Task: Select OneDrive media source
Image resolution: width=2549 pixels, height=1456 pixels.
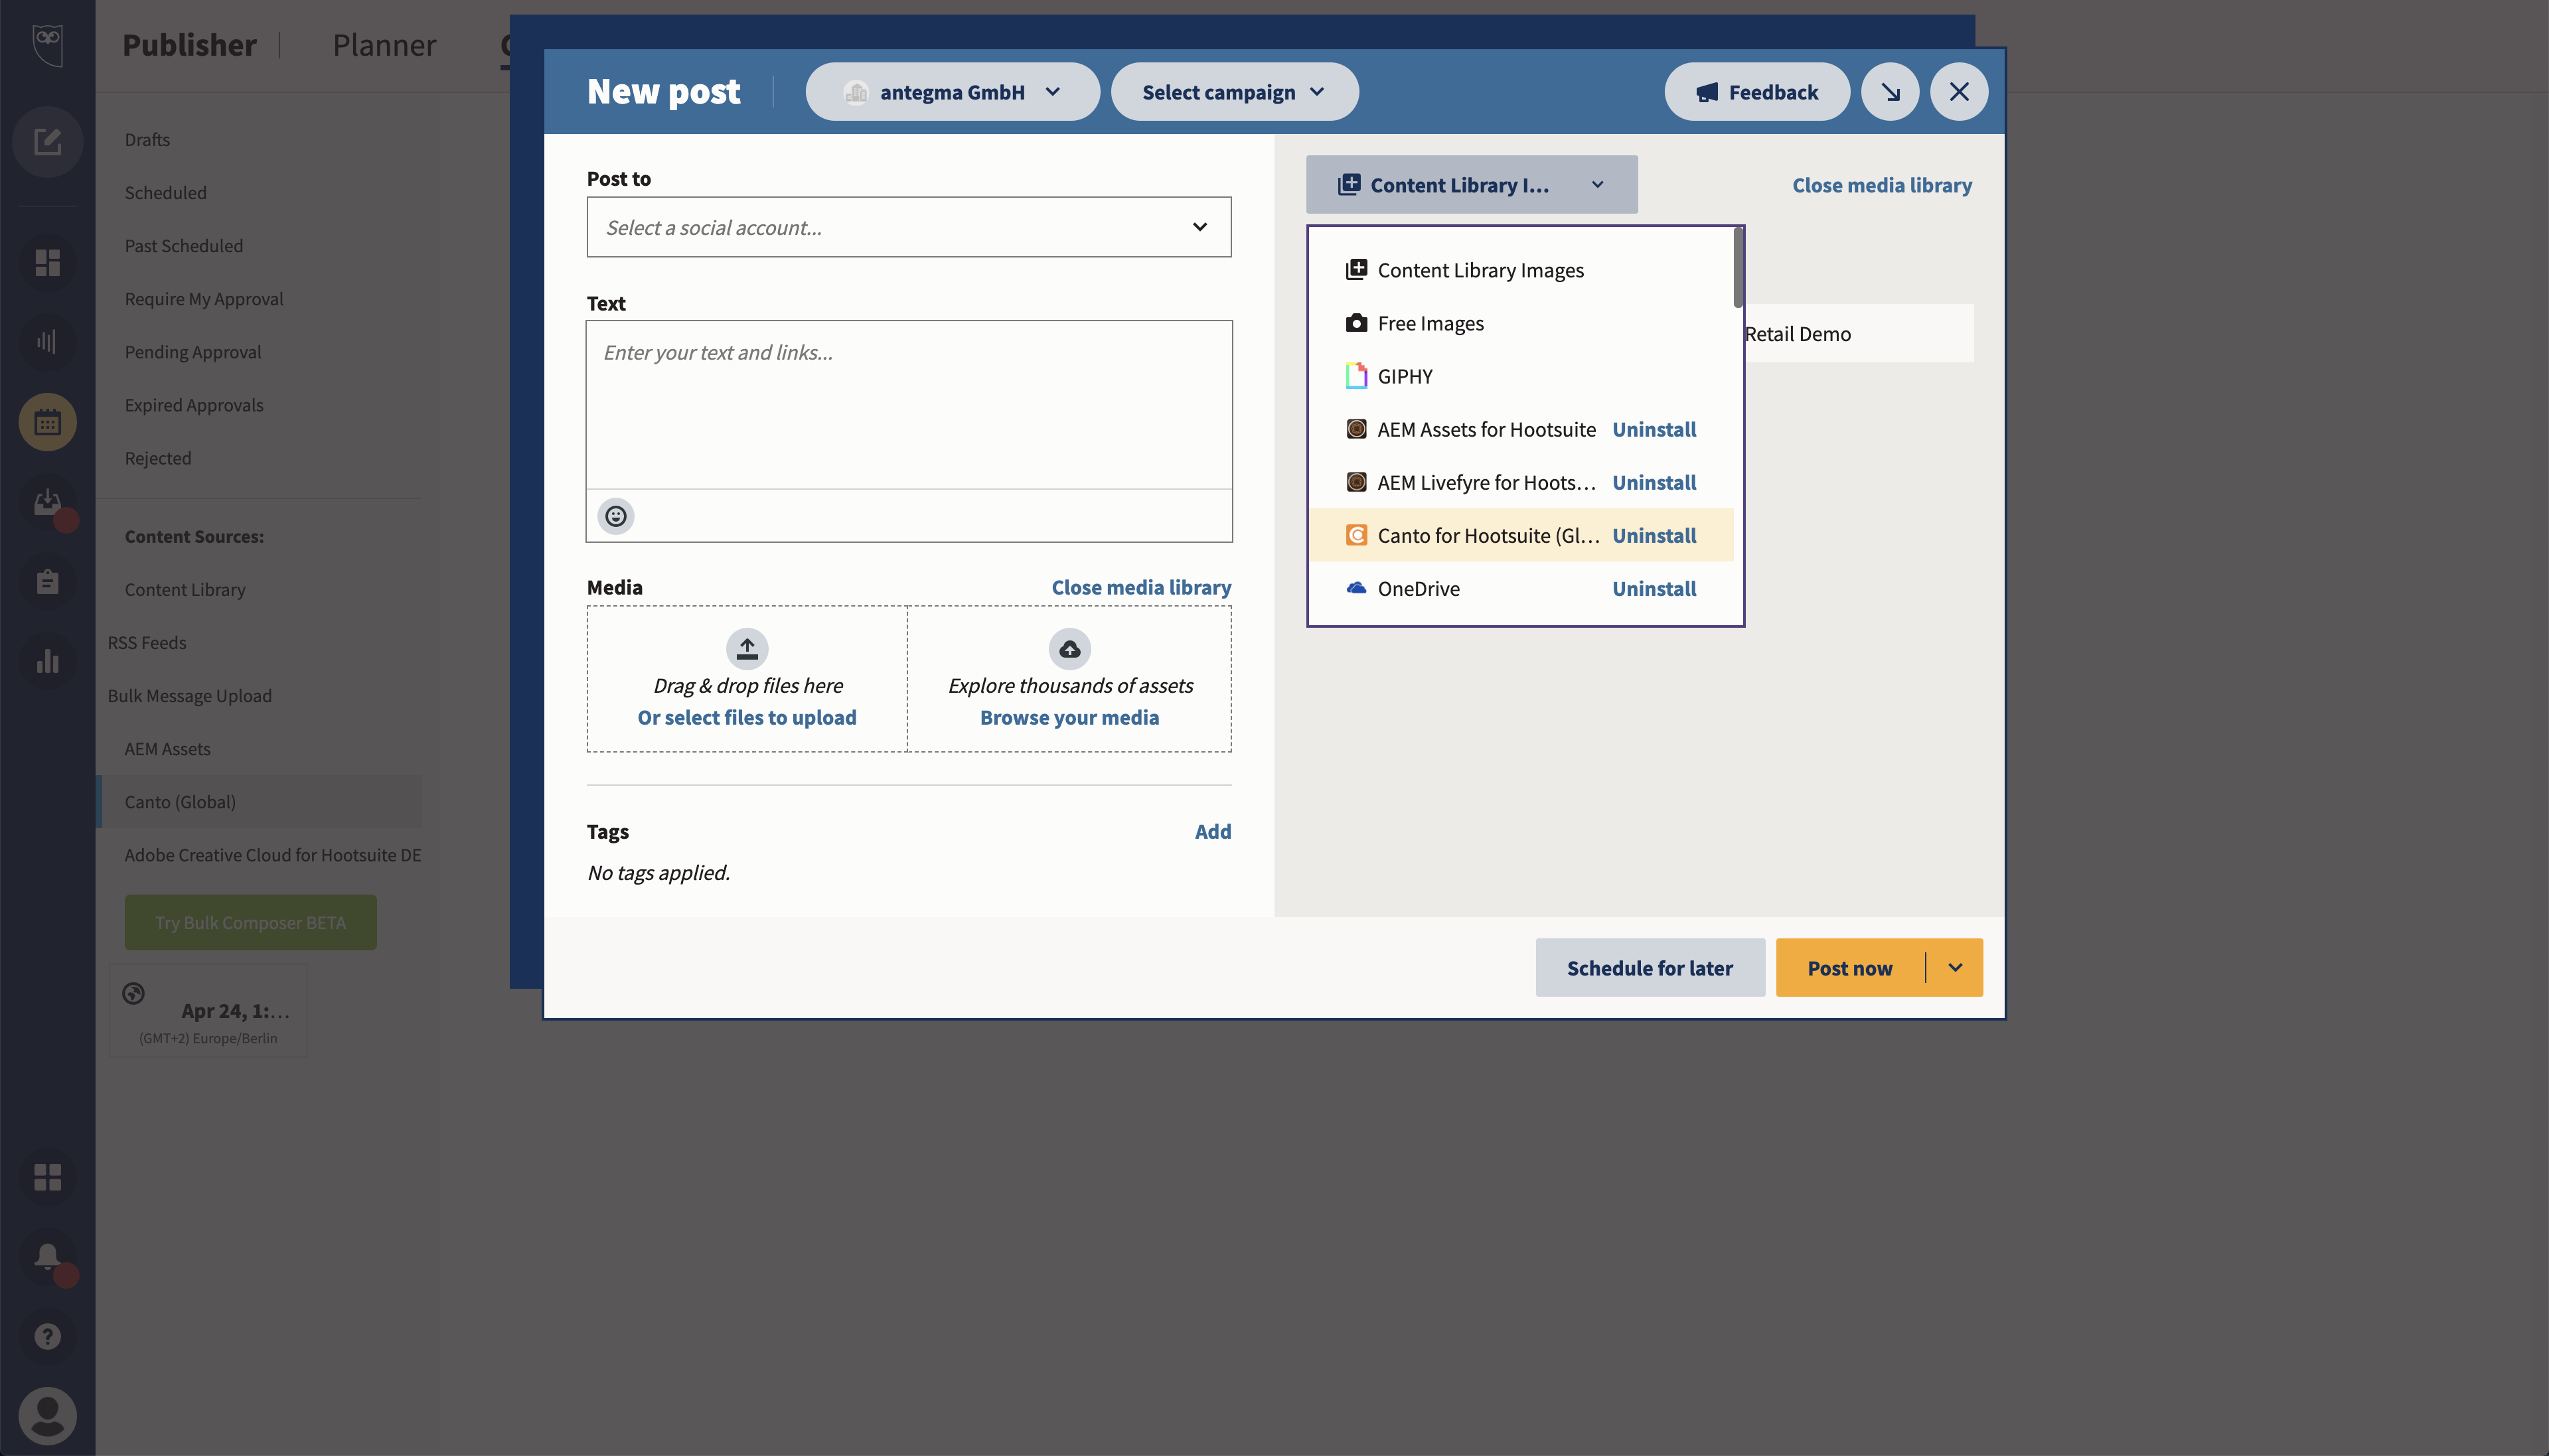Action: [1418, 588]
